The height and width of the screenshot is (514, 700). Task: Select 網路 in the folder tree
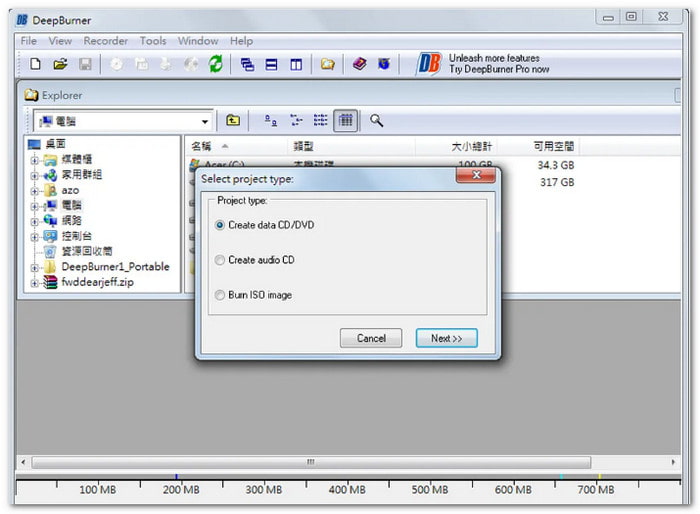(71, 221)
